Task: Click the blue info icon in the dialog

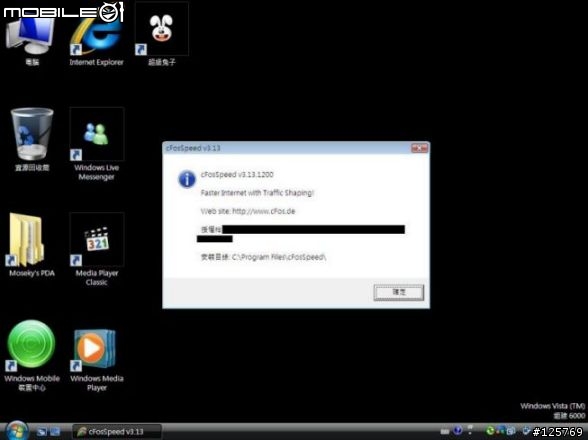Action: click(187, 179)
